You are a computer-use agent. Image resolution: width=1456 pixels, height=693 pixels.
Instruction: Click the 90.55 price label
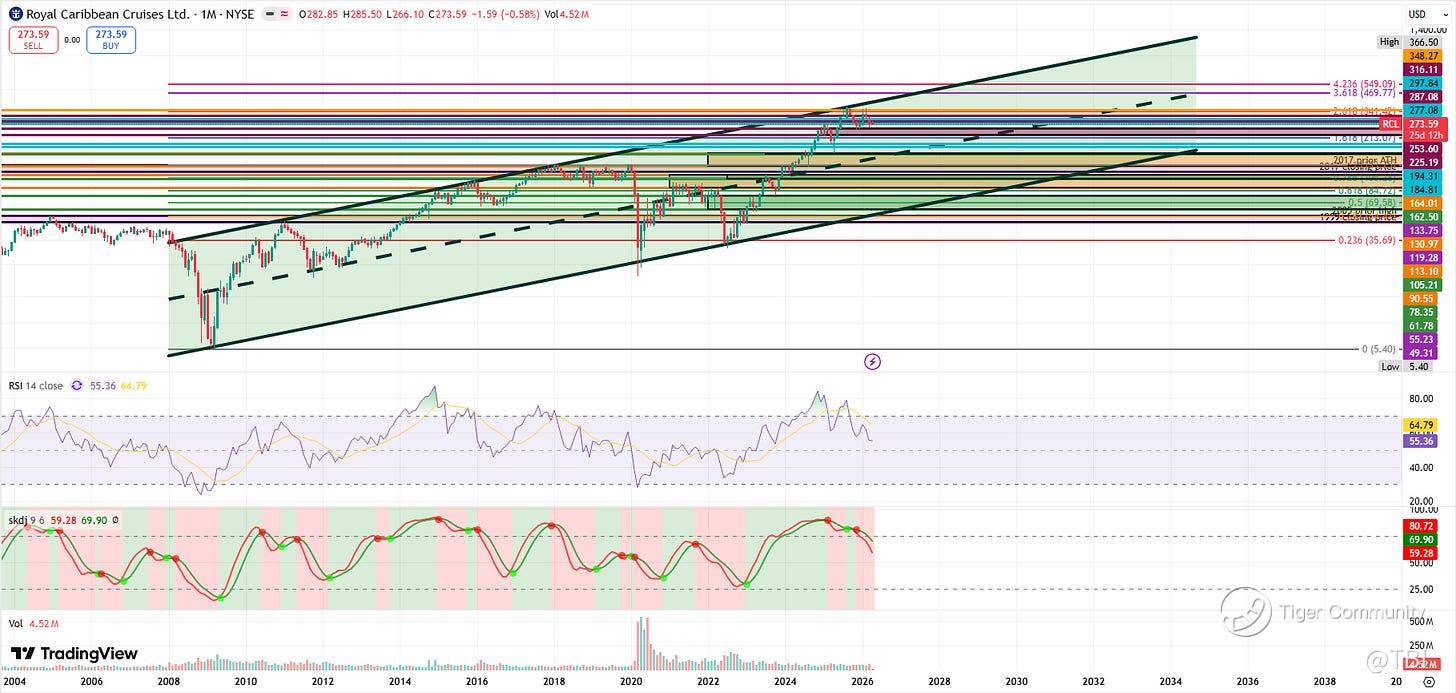[x=1422, y=298]
